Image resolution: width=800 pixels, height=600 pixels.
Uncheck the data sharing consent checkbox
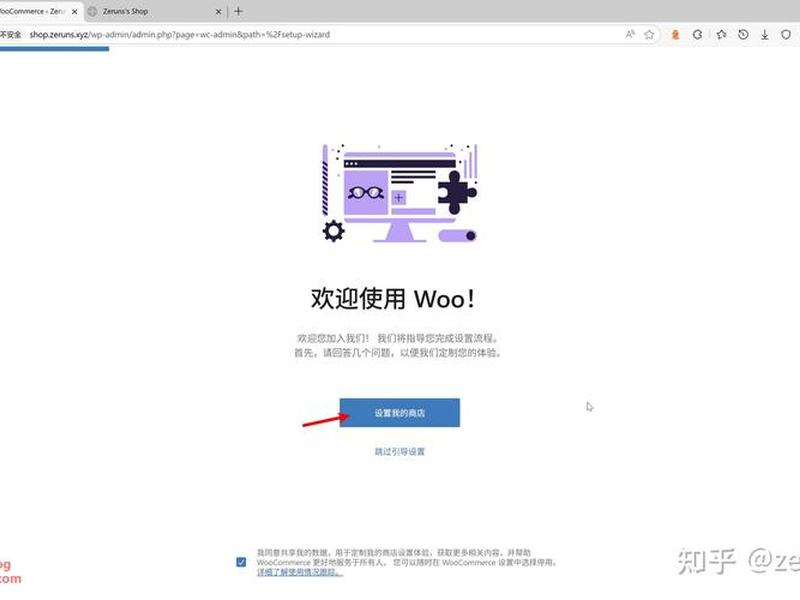(x=241, y=562)
